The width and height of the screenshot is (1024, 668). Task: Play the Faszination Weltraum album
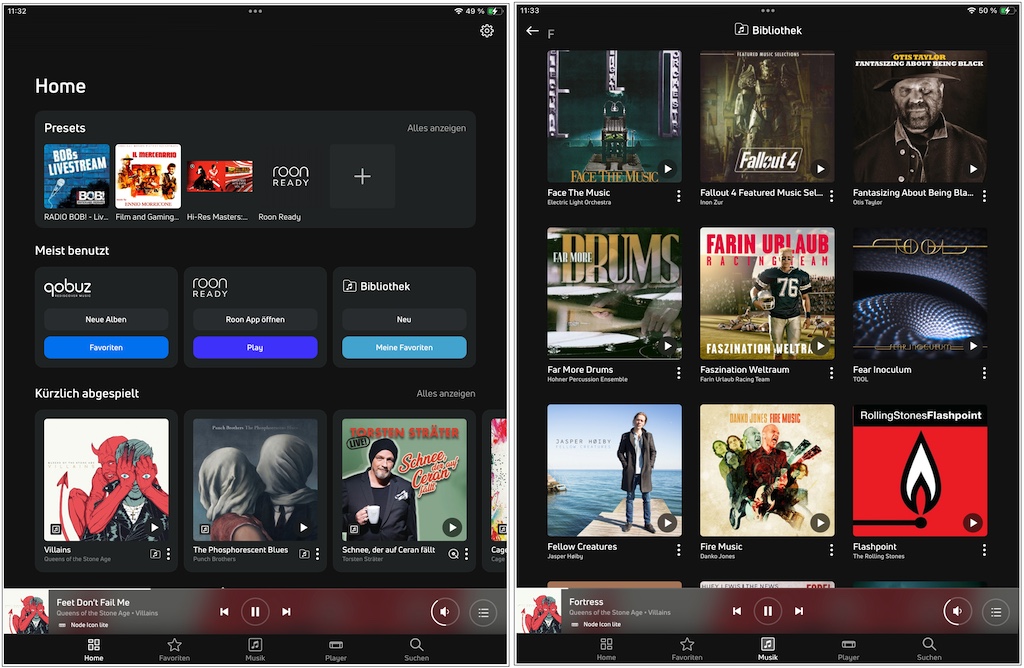[x=820, y=345]
